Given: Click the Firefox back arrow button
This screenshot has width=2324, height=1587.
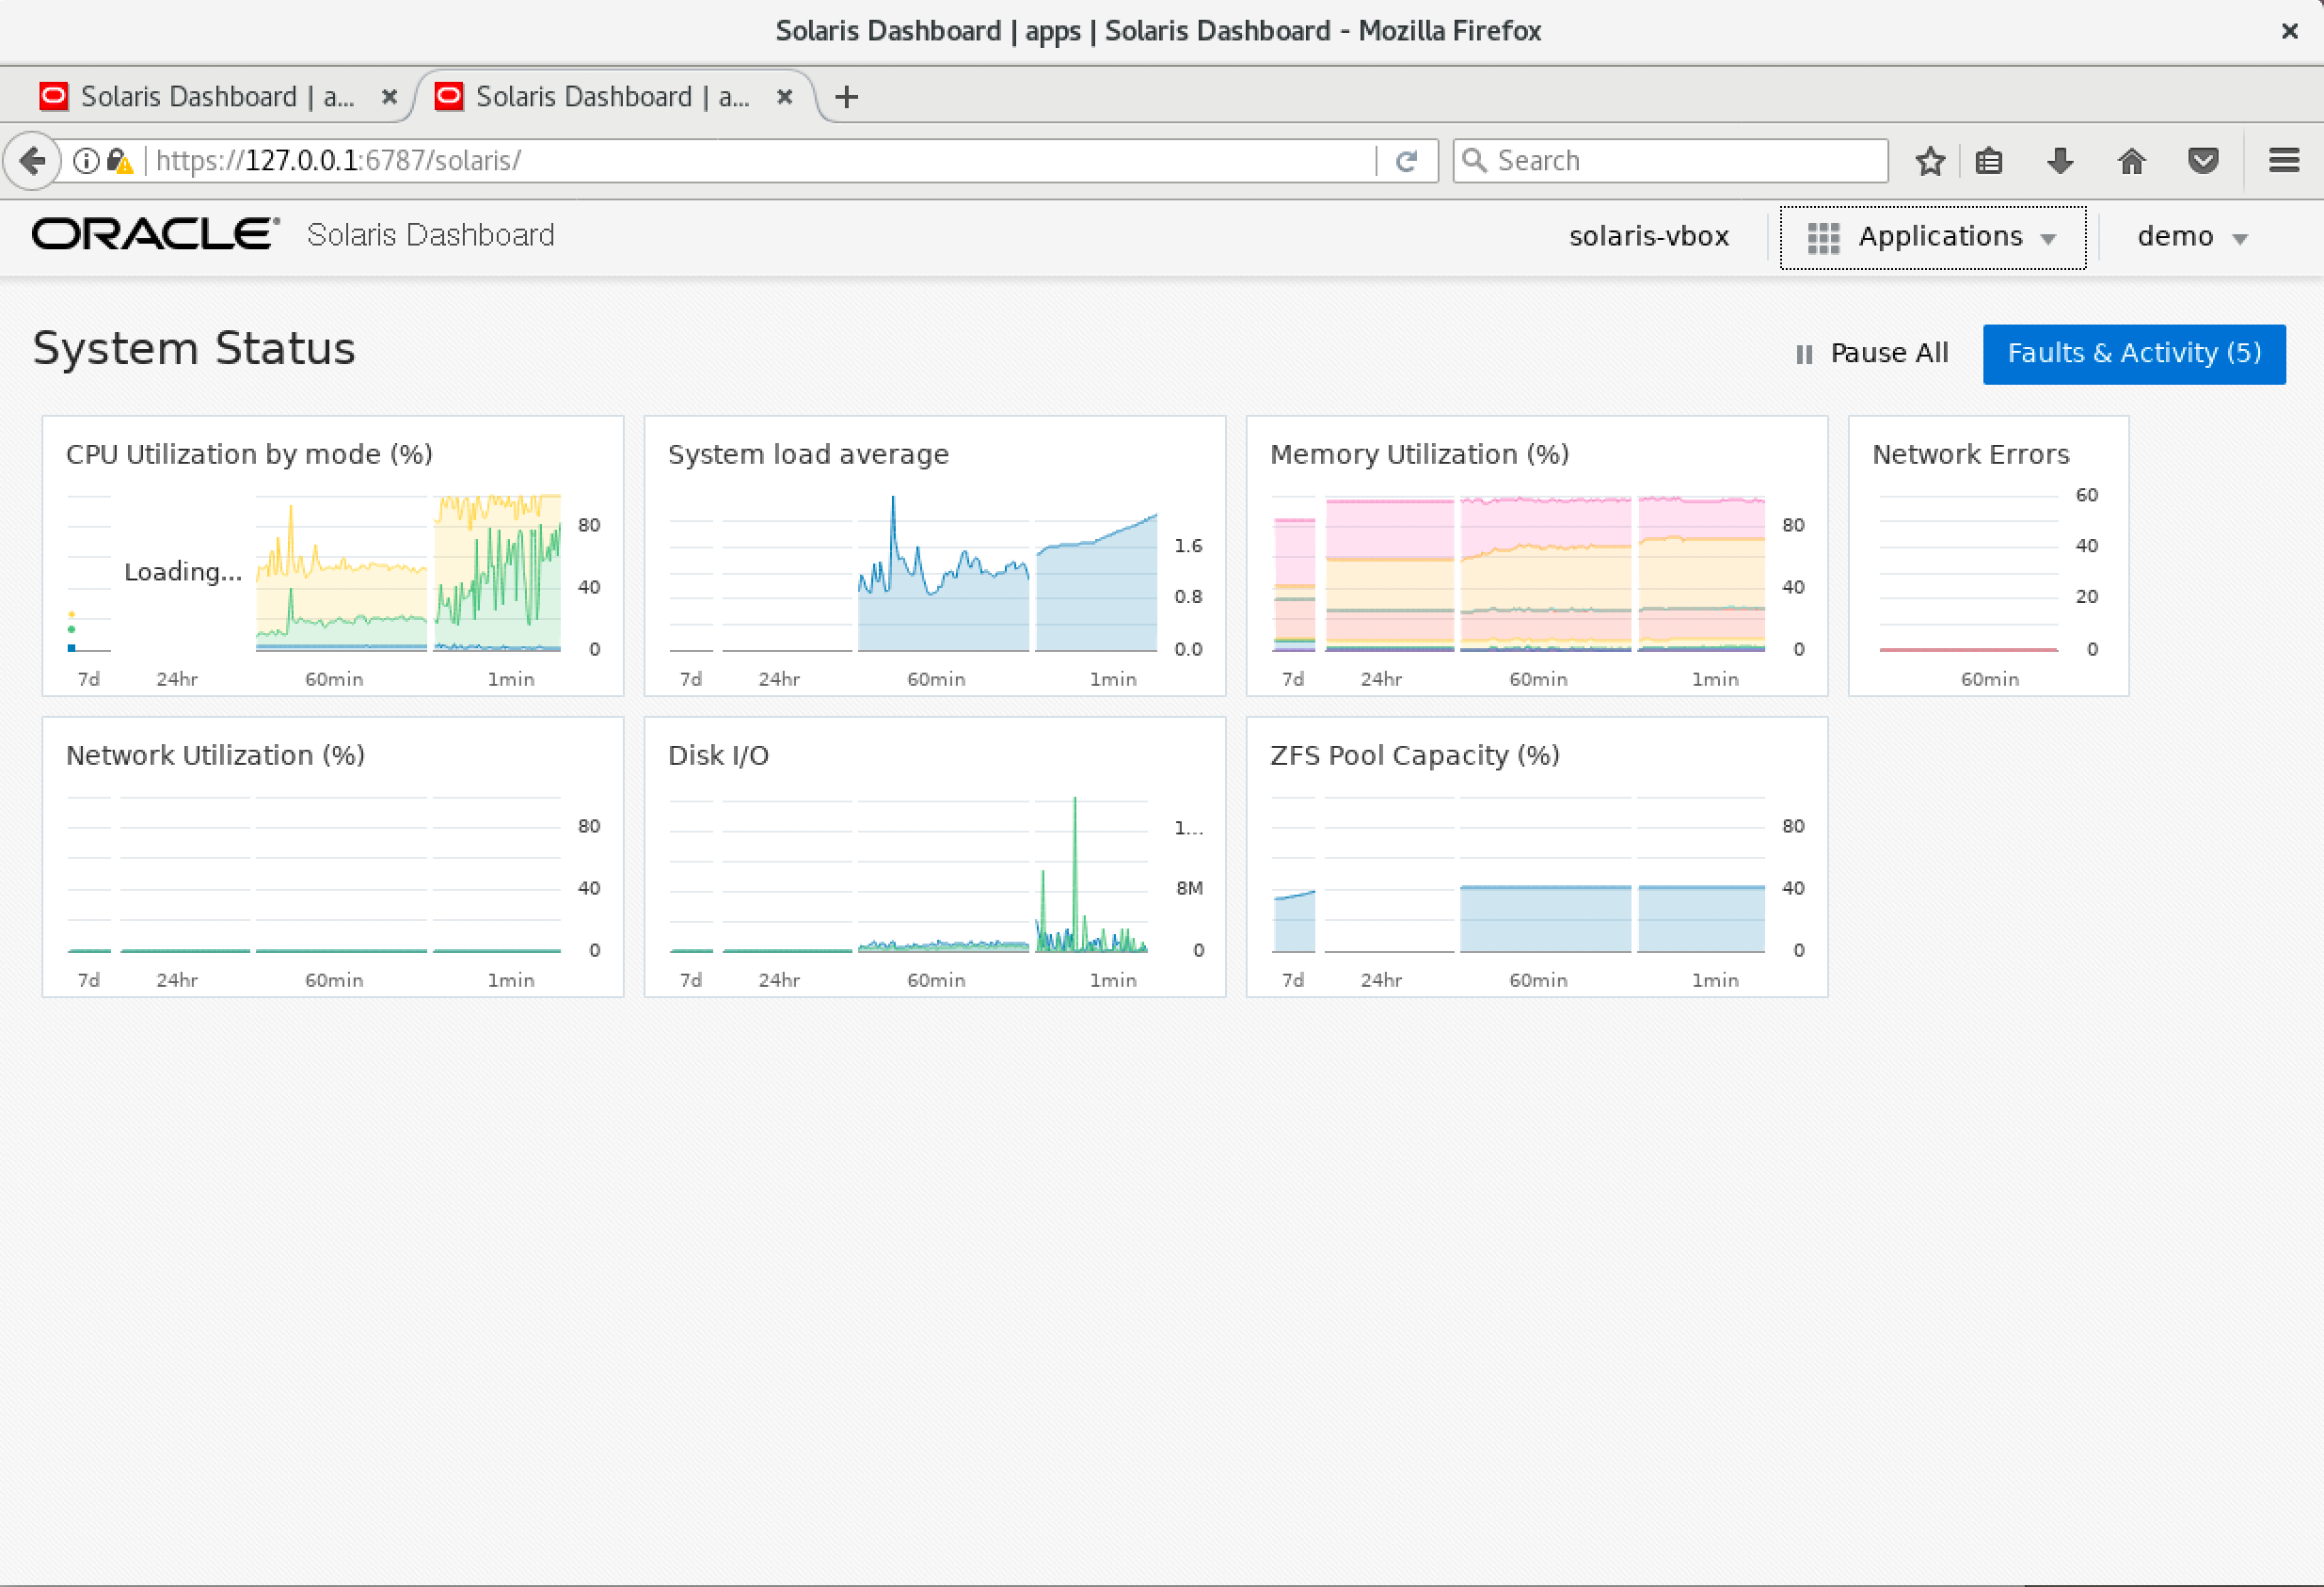Looking at the screenshot, I should [x=33, y=161].
